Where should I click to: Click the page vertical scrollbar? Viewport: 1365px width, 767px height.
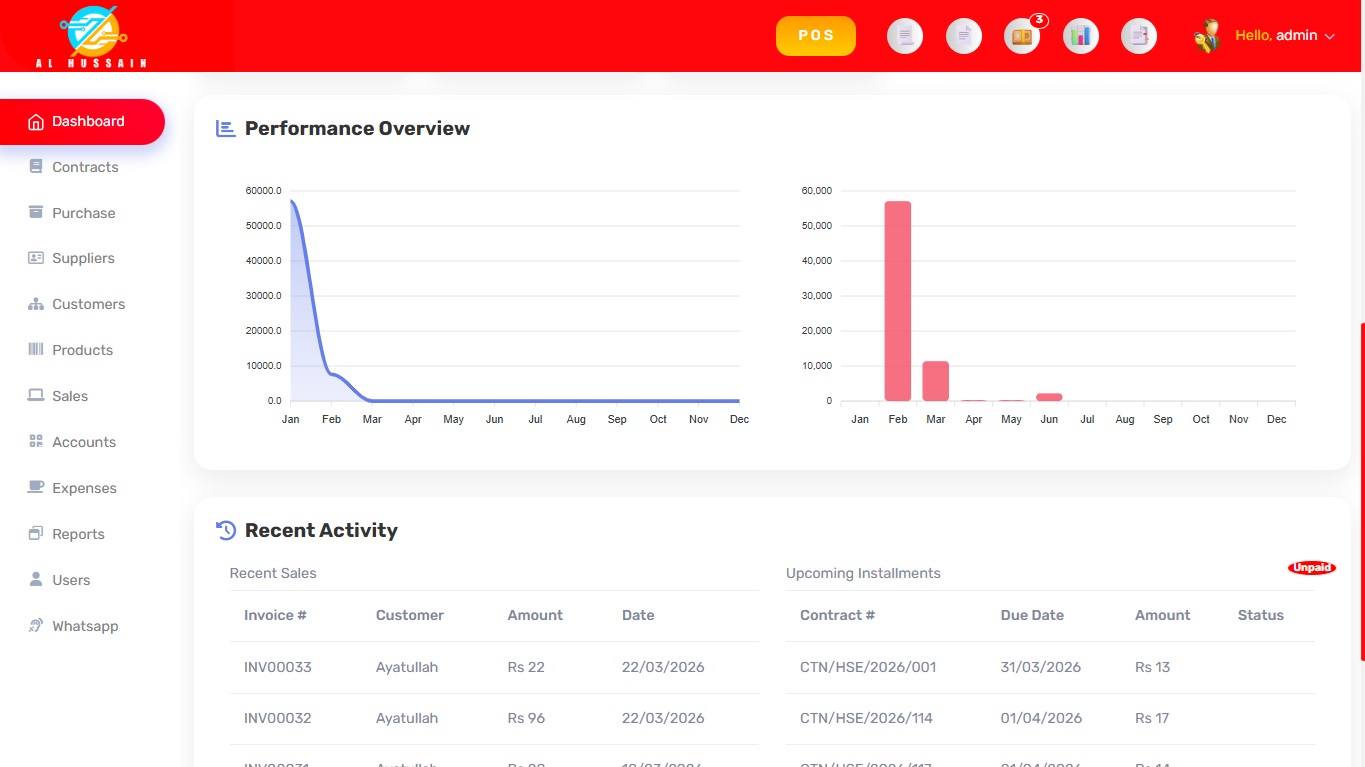[1361, 490]
